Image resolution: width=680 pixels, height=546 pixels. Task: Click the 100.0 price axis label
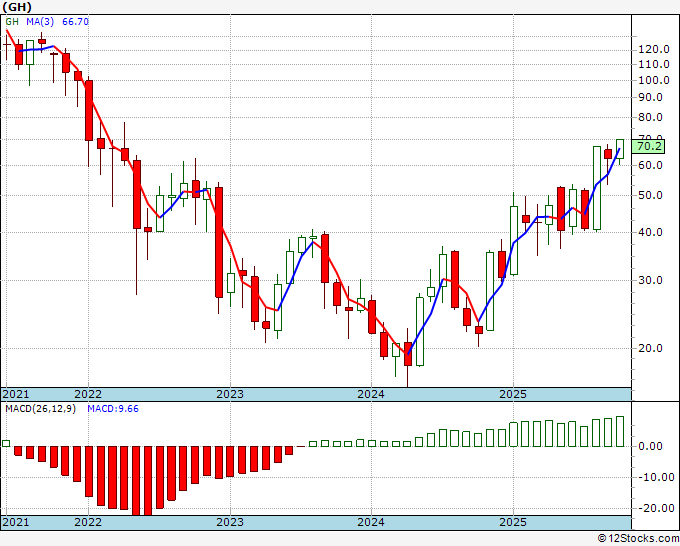tap(654, 80)
